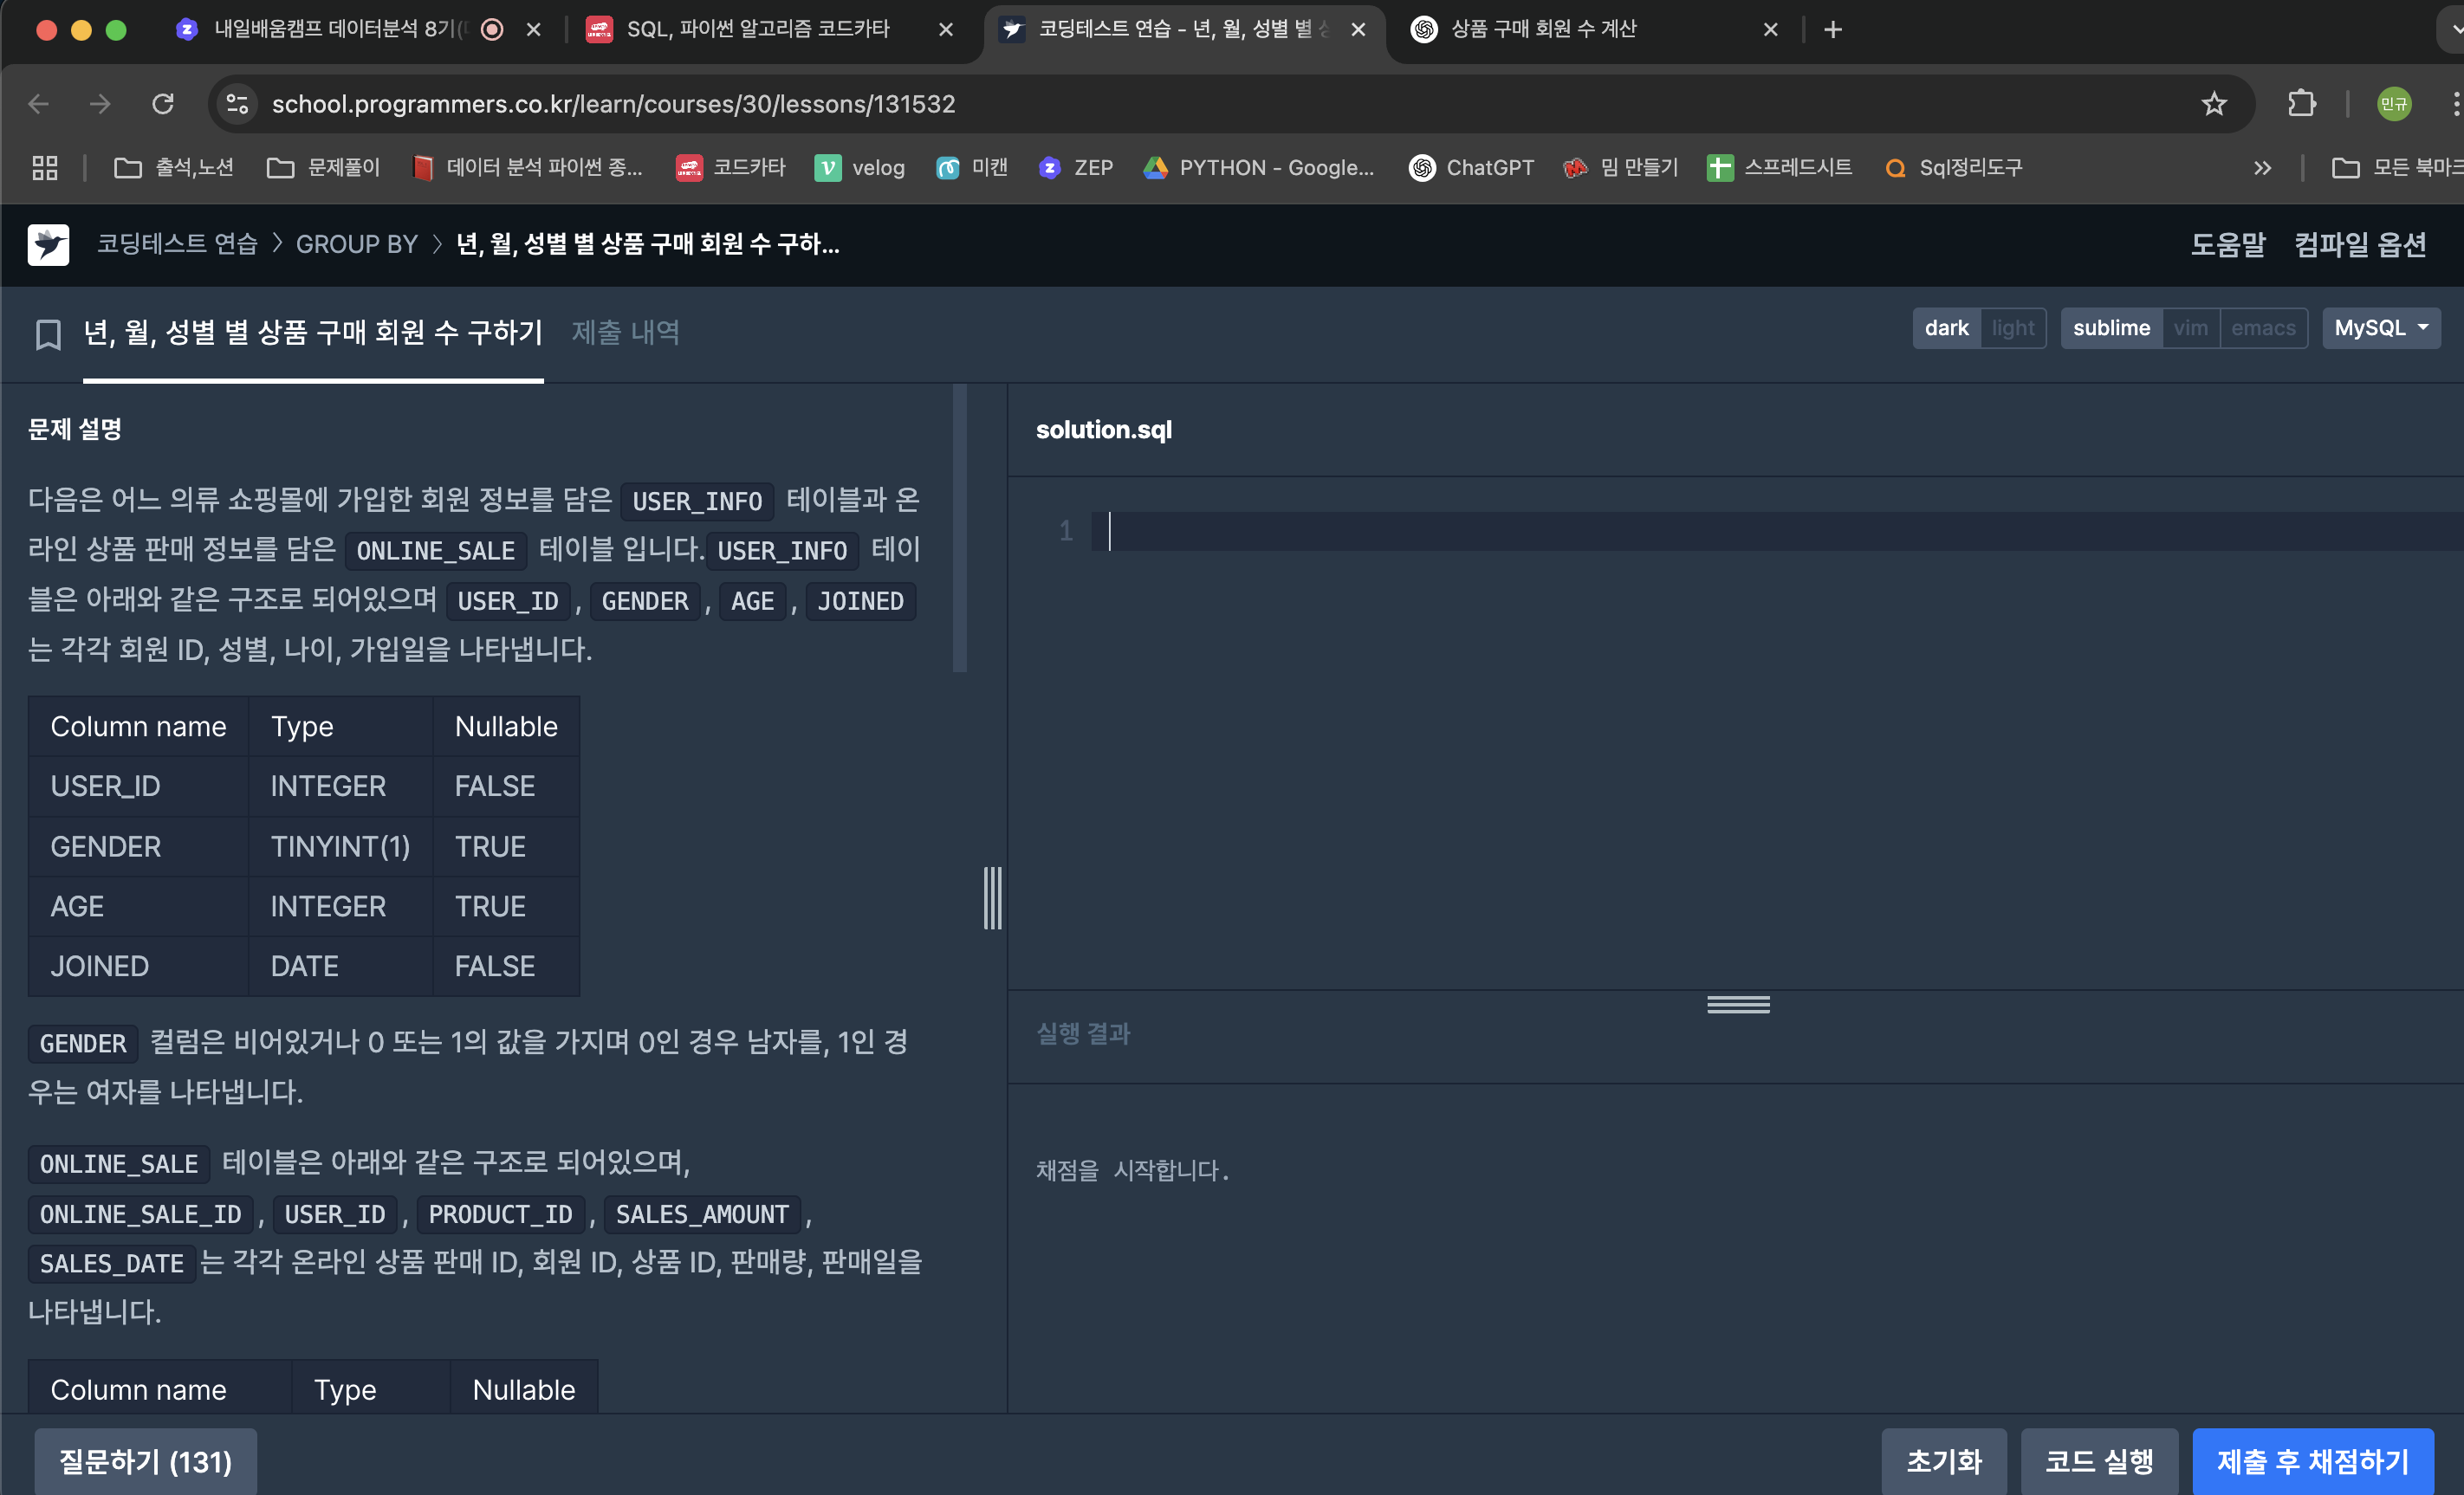Click site info icon in address bar
The height and width of the screenshot is (1495, 2464).
[x=237, y=104]
